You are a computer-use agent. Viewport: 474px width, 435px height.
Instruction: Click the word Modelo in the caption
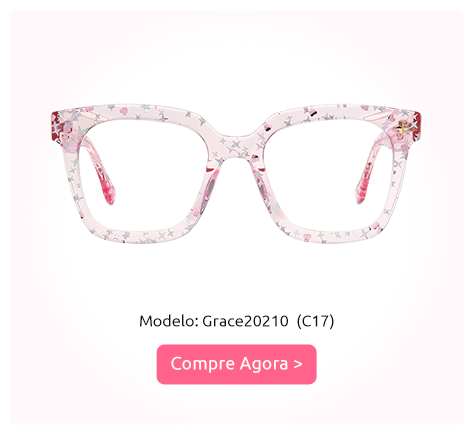pyautogui.click(x=169, y=321)
